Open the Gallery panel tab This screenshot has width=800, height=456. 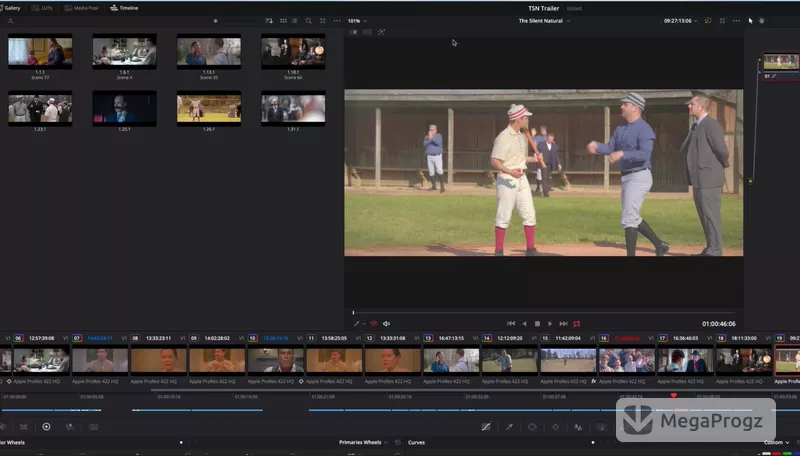tap(10, 8)
